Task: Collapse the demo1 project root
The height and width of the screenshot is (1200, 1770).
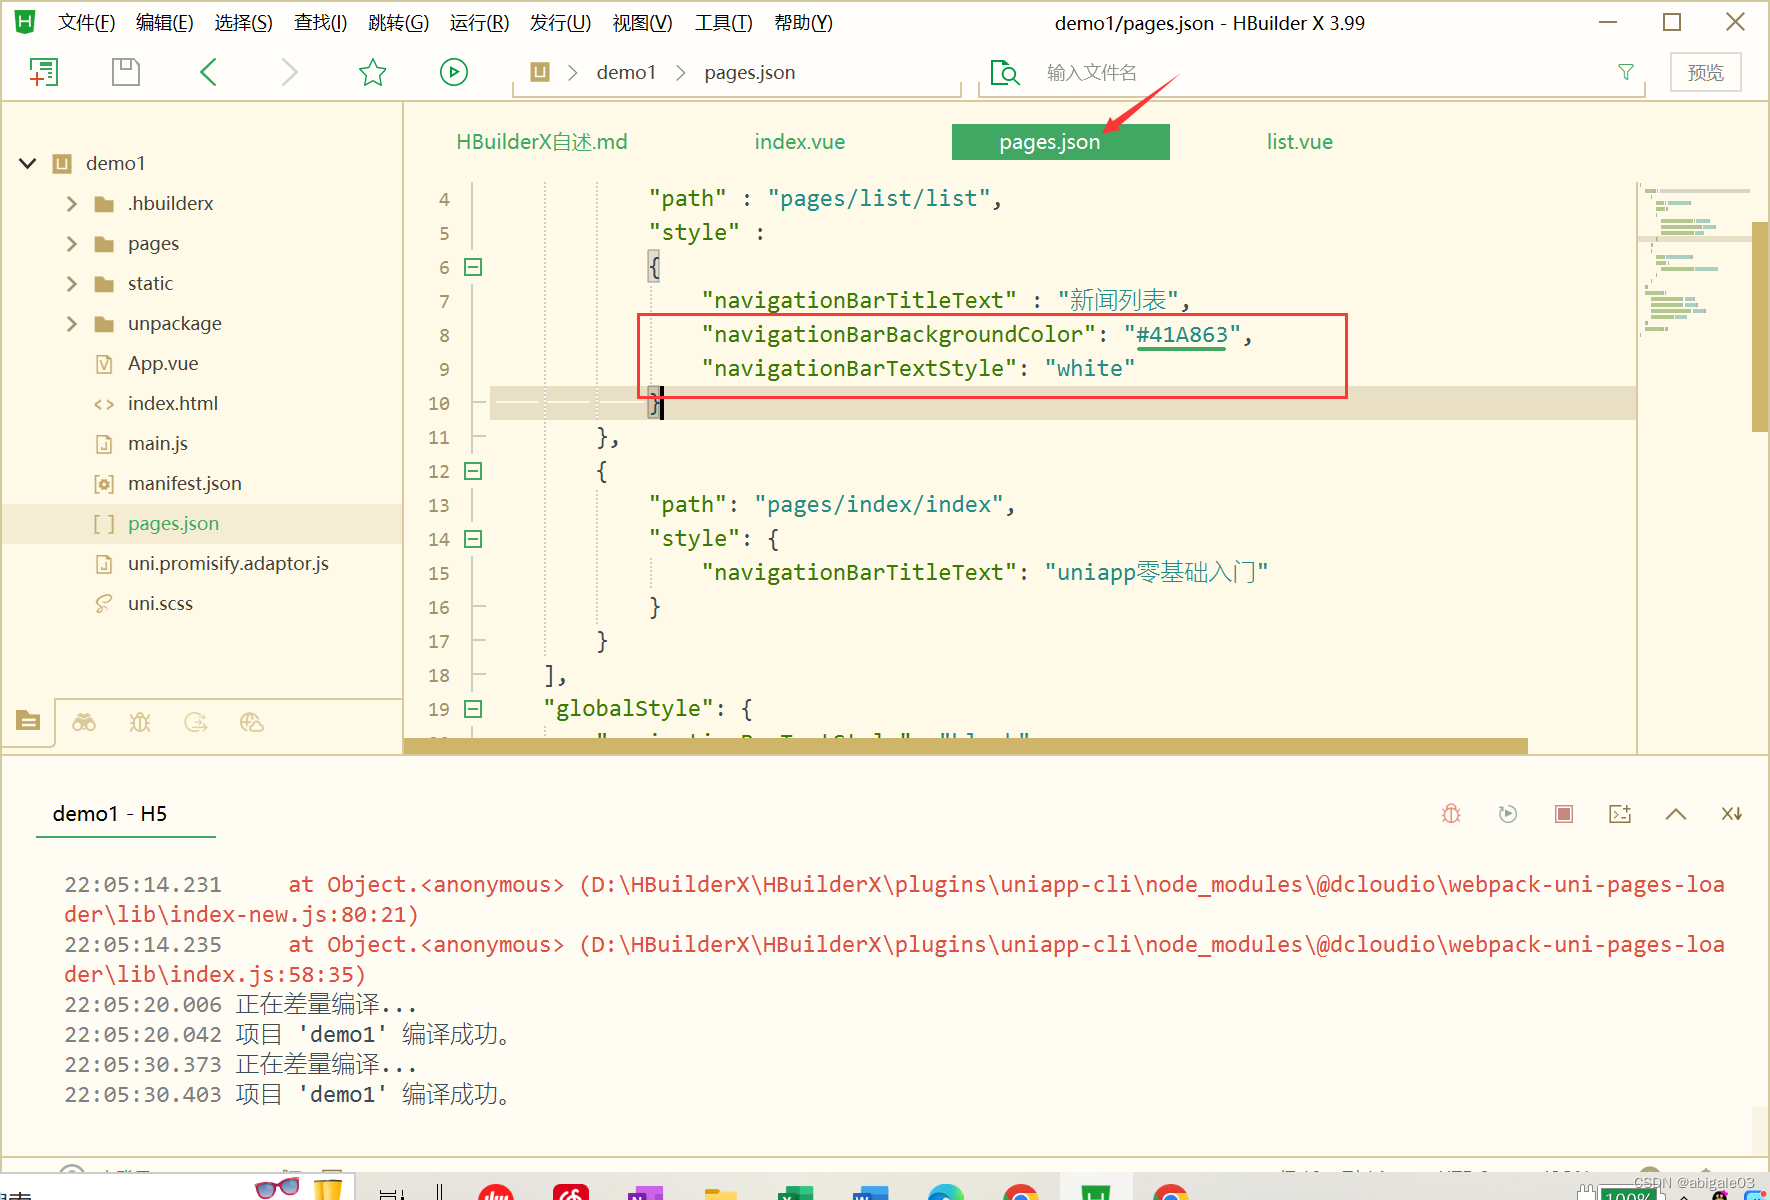Action: (x=28, y=163)
